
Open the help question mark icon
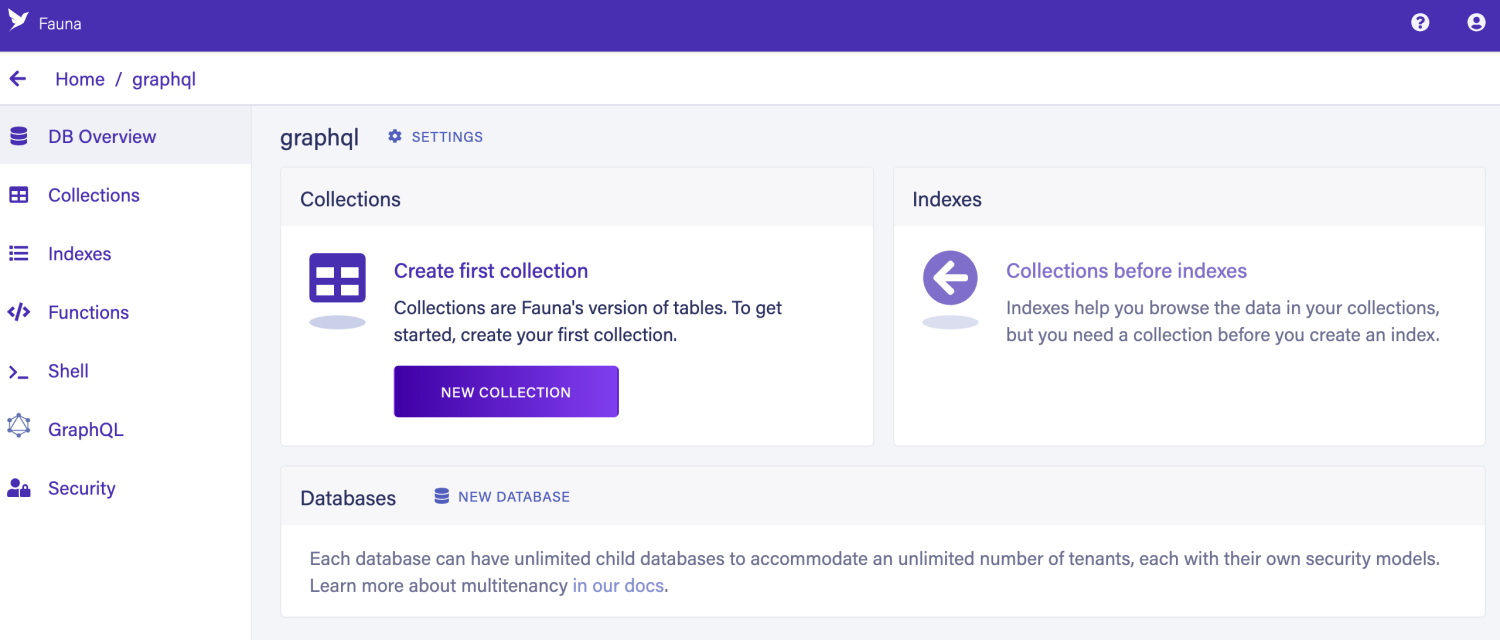coord(1420,22)
